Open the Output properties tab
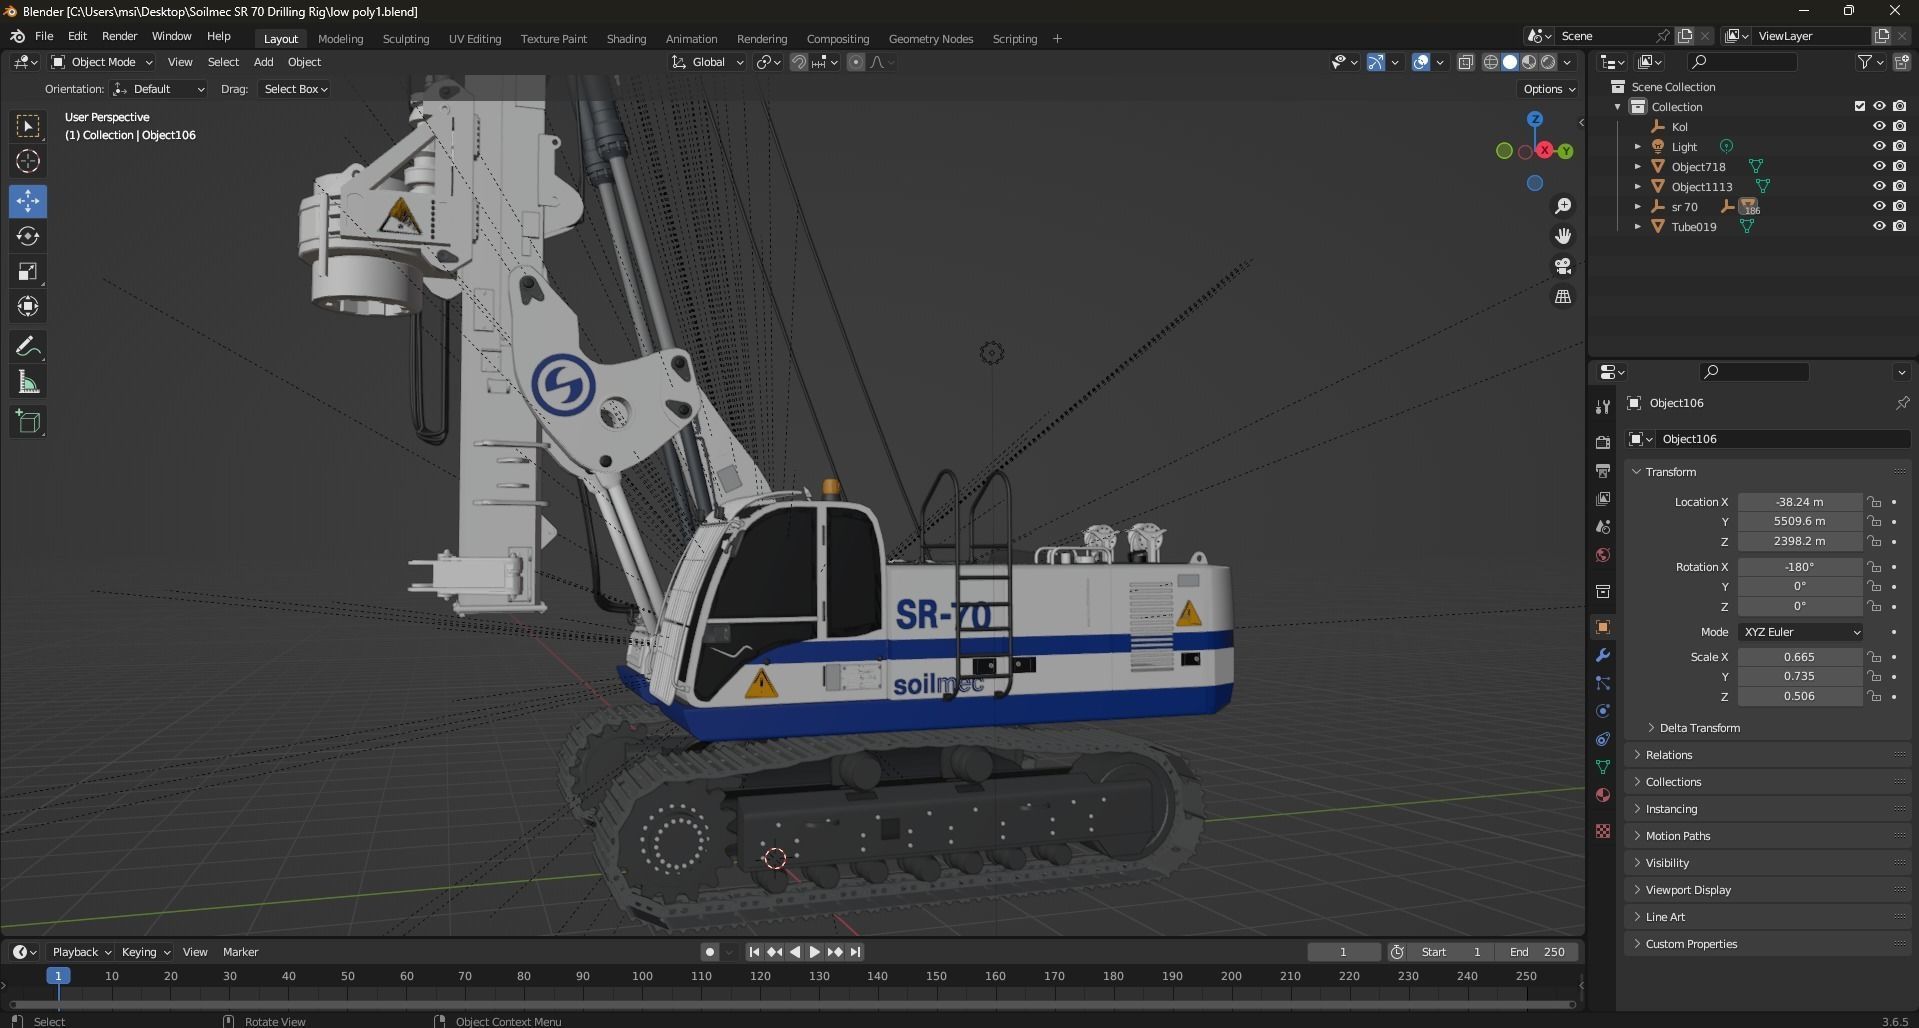 pos(1603,470)
